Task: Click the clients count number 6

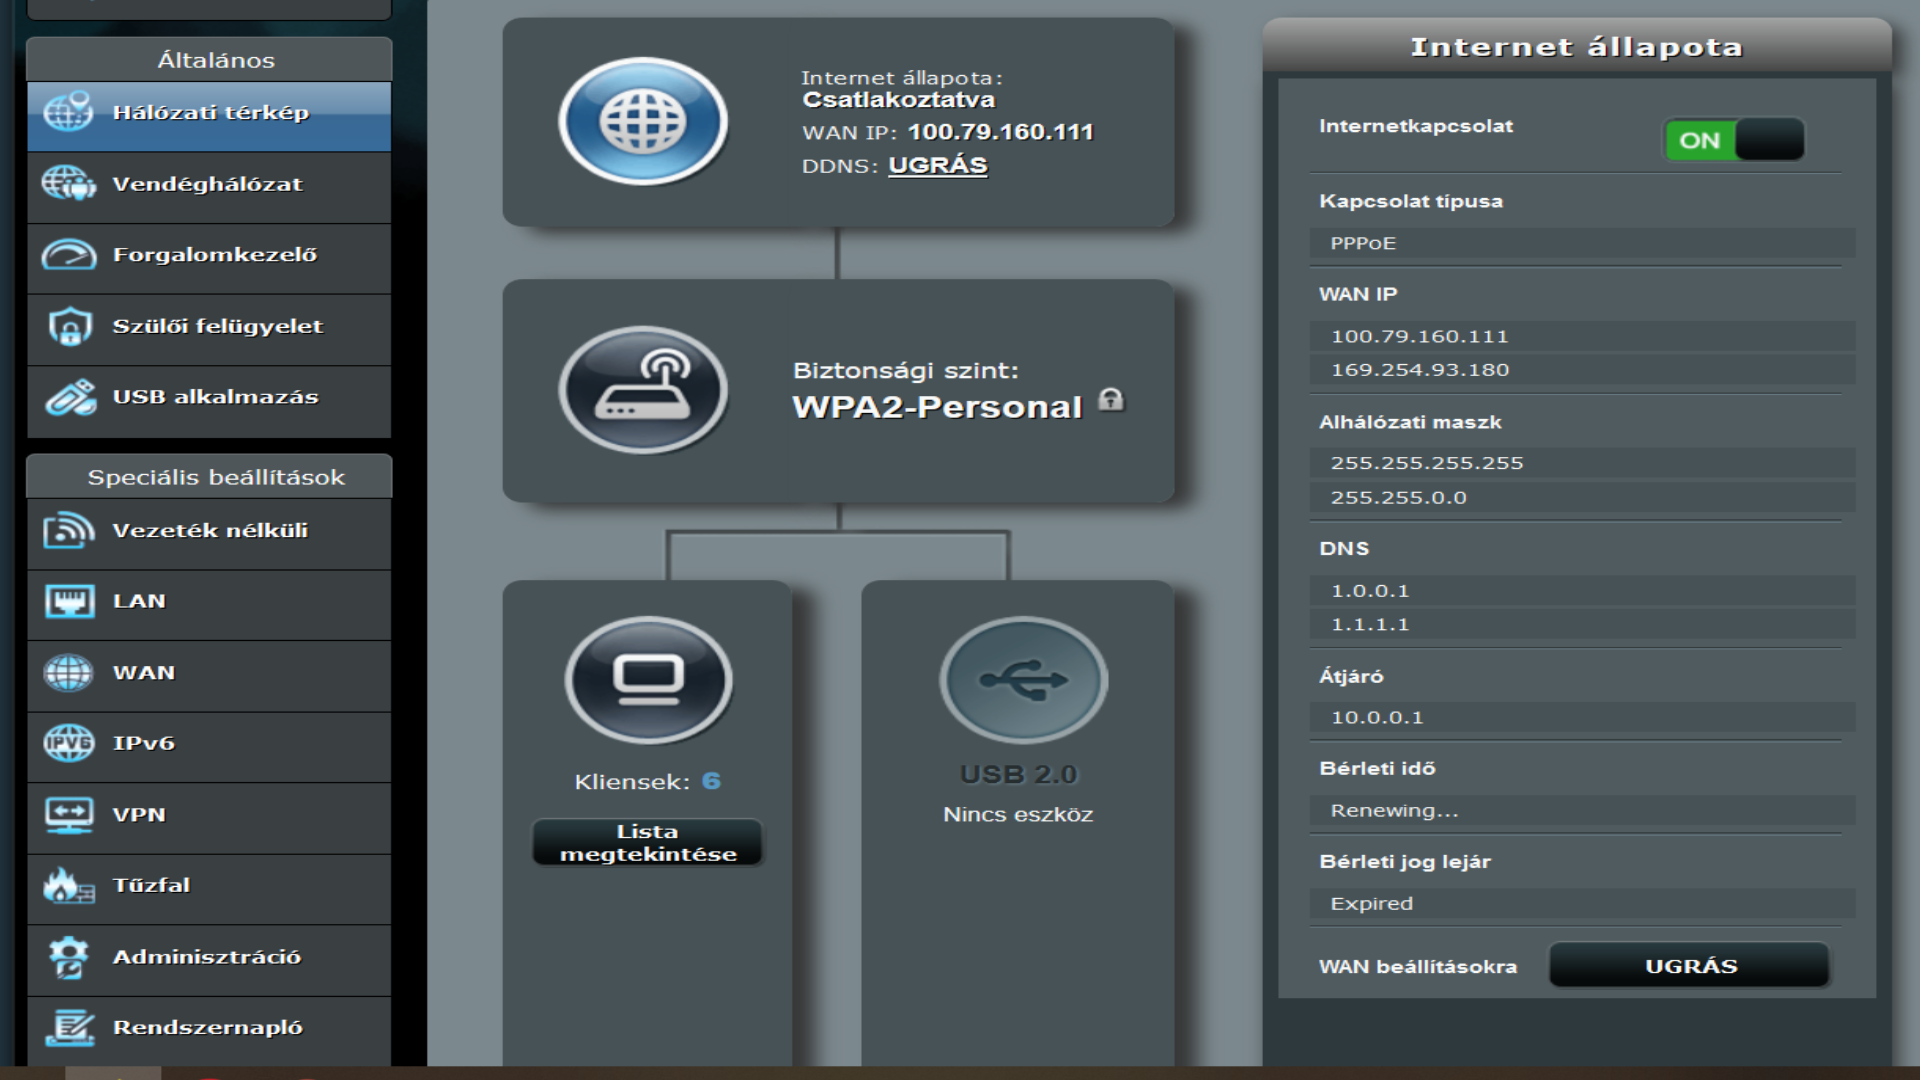Action: pos(711,781)
